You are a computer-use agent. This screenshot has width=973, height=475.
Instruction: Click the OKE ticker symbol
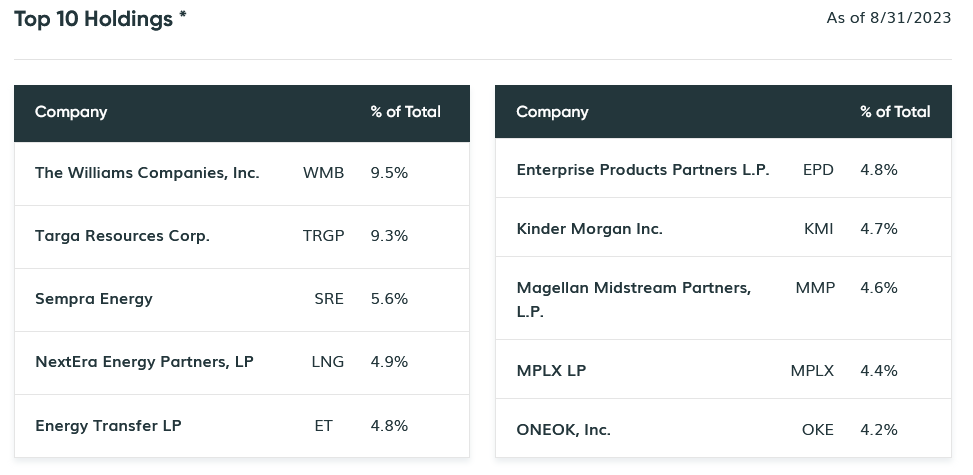point(817,430)
